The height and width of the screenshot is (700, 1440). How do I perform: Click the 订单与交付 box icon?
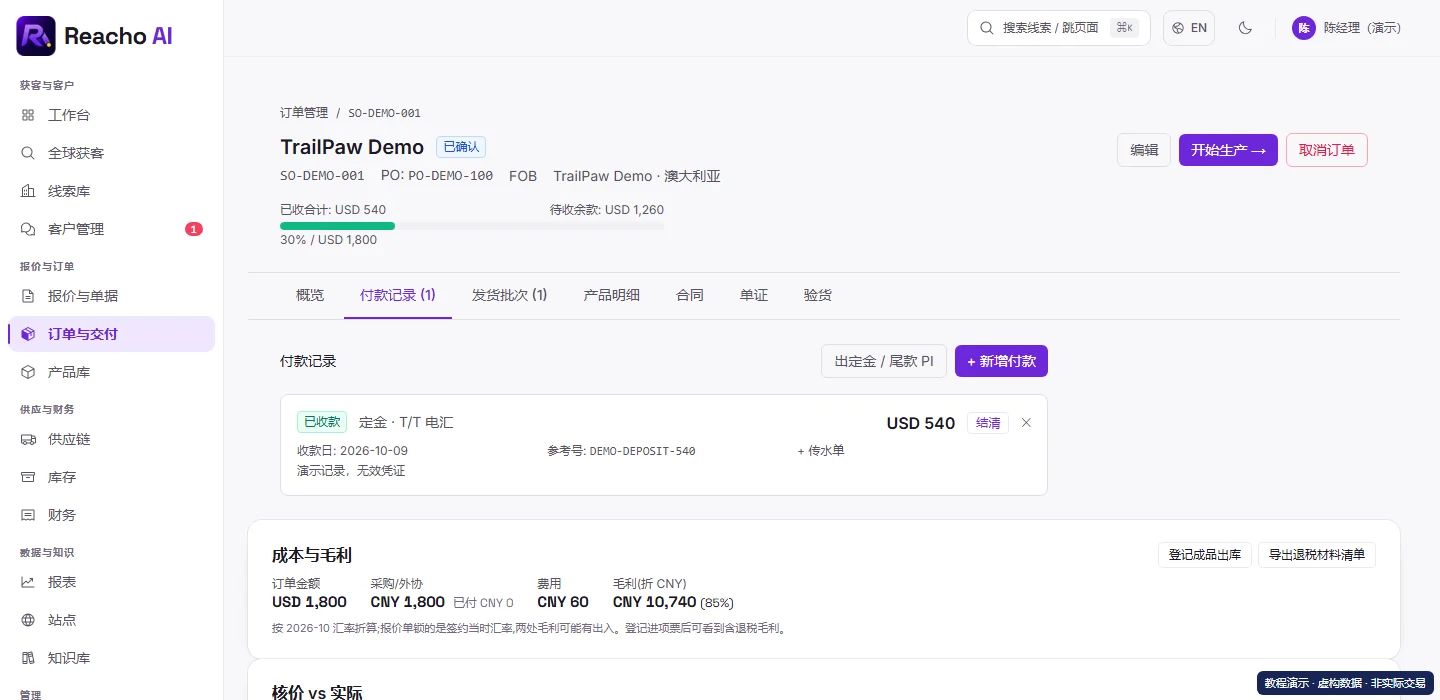[x=28, y=334]
